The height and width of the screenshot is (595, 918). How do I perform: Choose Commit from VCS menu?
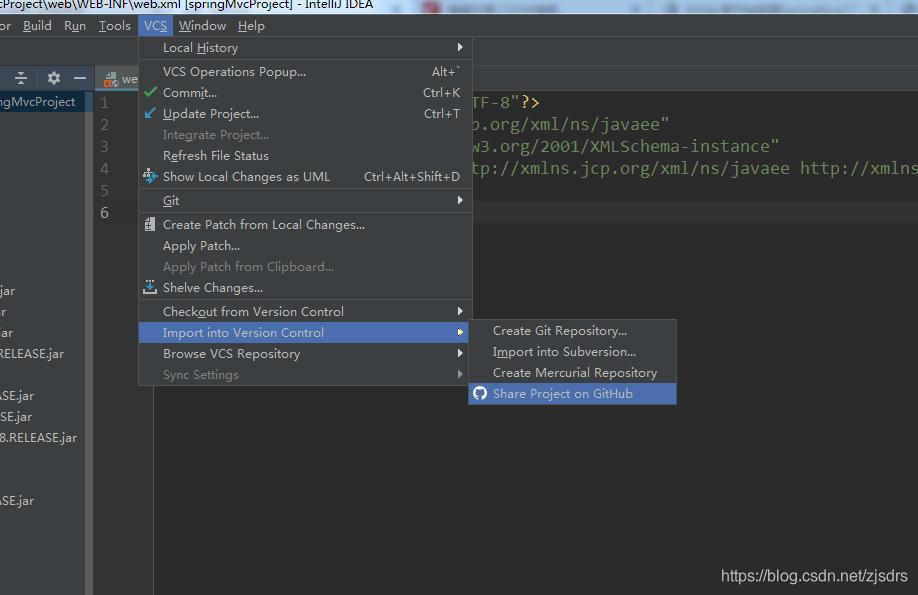305,93
